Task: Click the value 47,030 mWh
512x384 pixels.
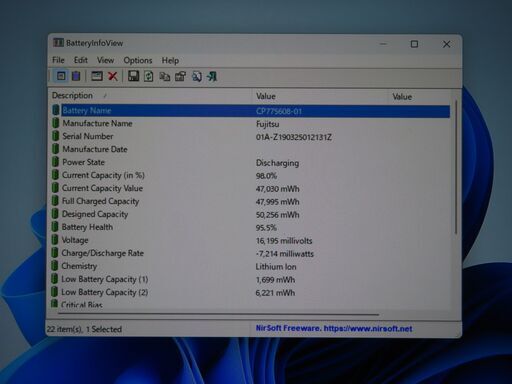Action: (277, 189)
